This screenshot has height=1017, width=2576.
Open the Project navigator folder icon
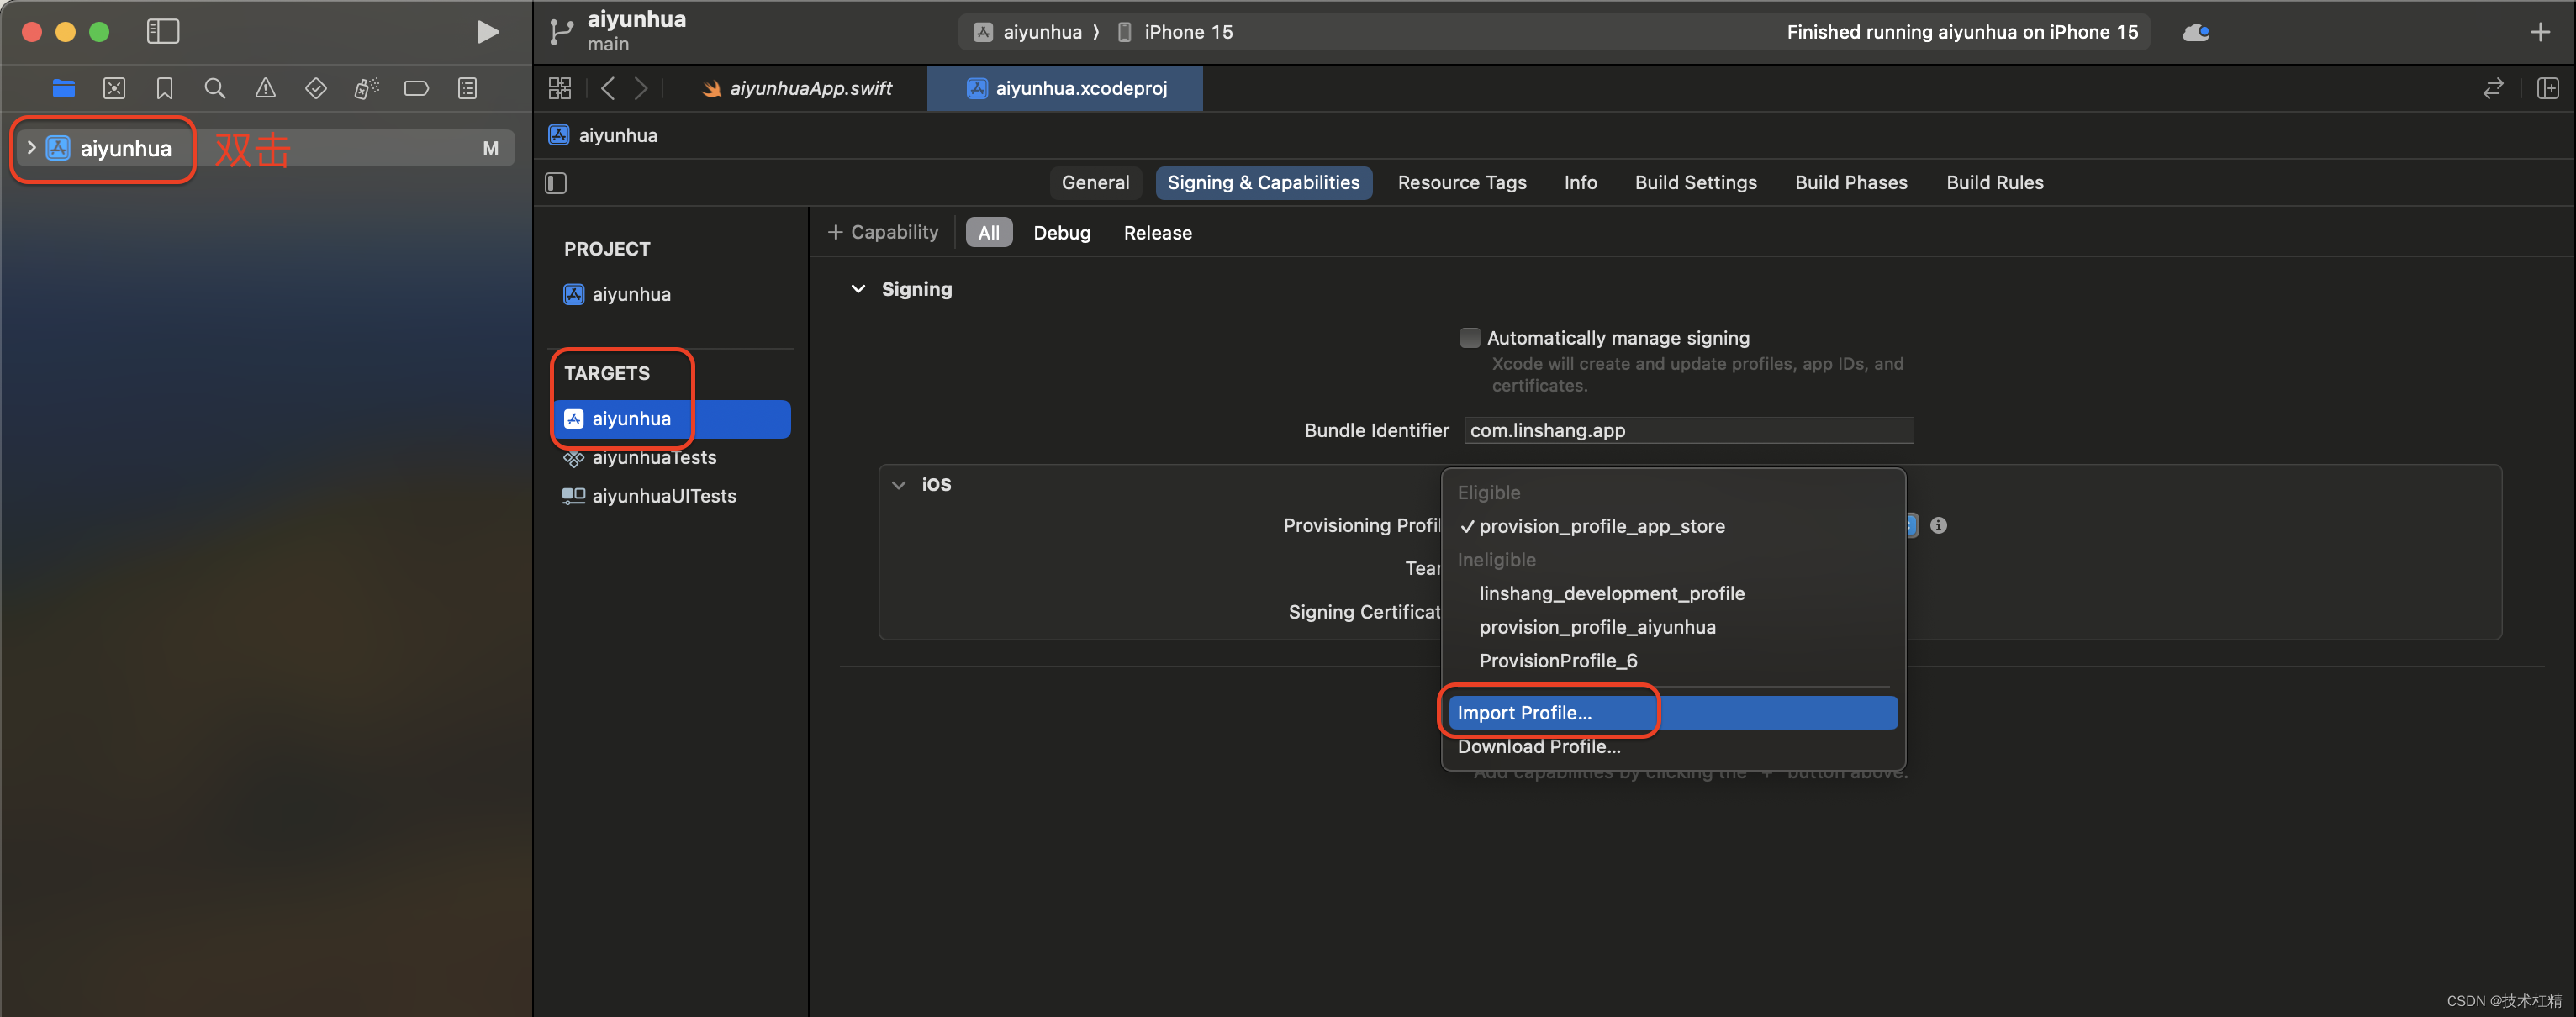pos(64,89)
